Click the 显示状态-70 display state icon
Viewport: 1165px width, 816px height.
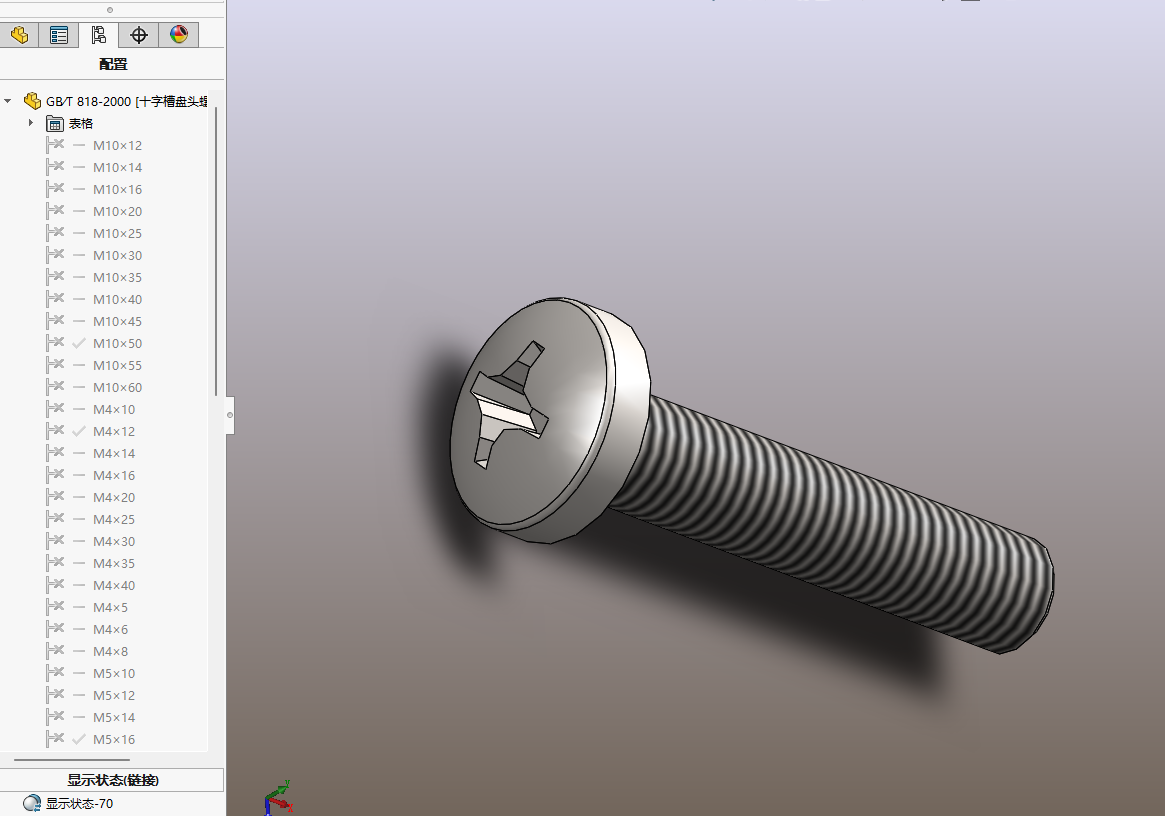click(32, 803)
